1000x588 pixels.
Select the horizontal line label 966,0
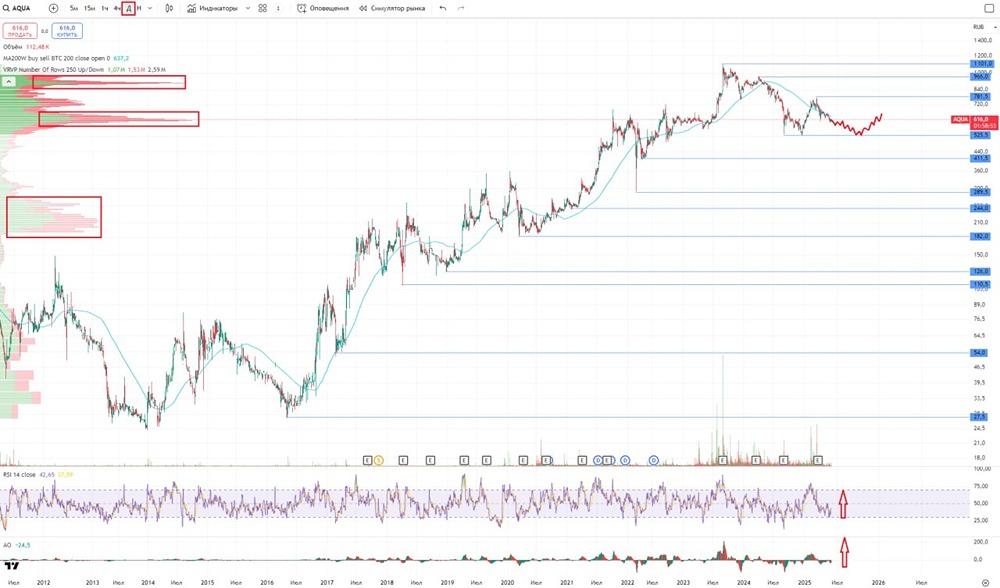pyautogui.click(x=981, y=77)
